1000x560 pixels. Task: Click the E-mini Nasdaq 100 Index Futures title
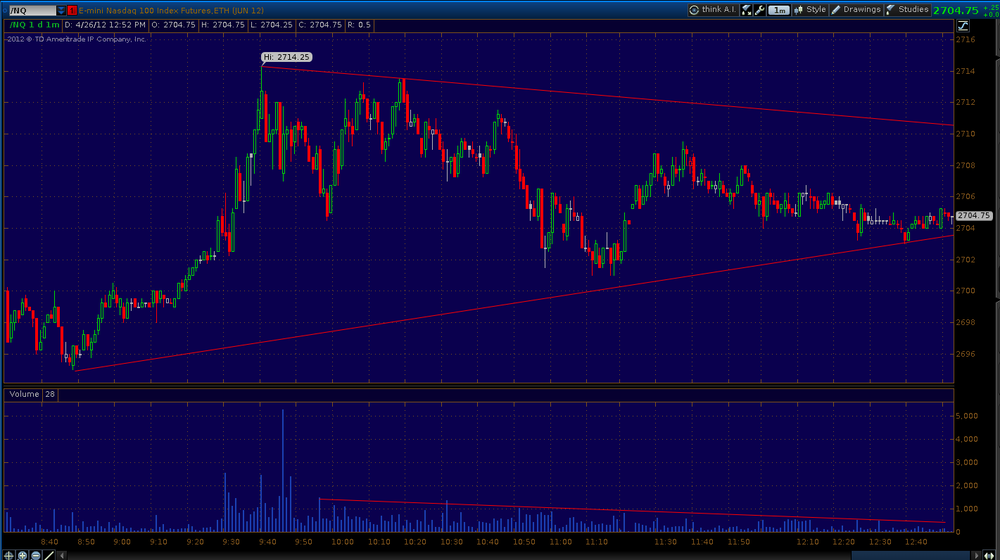(171, 10)
